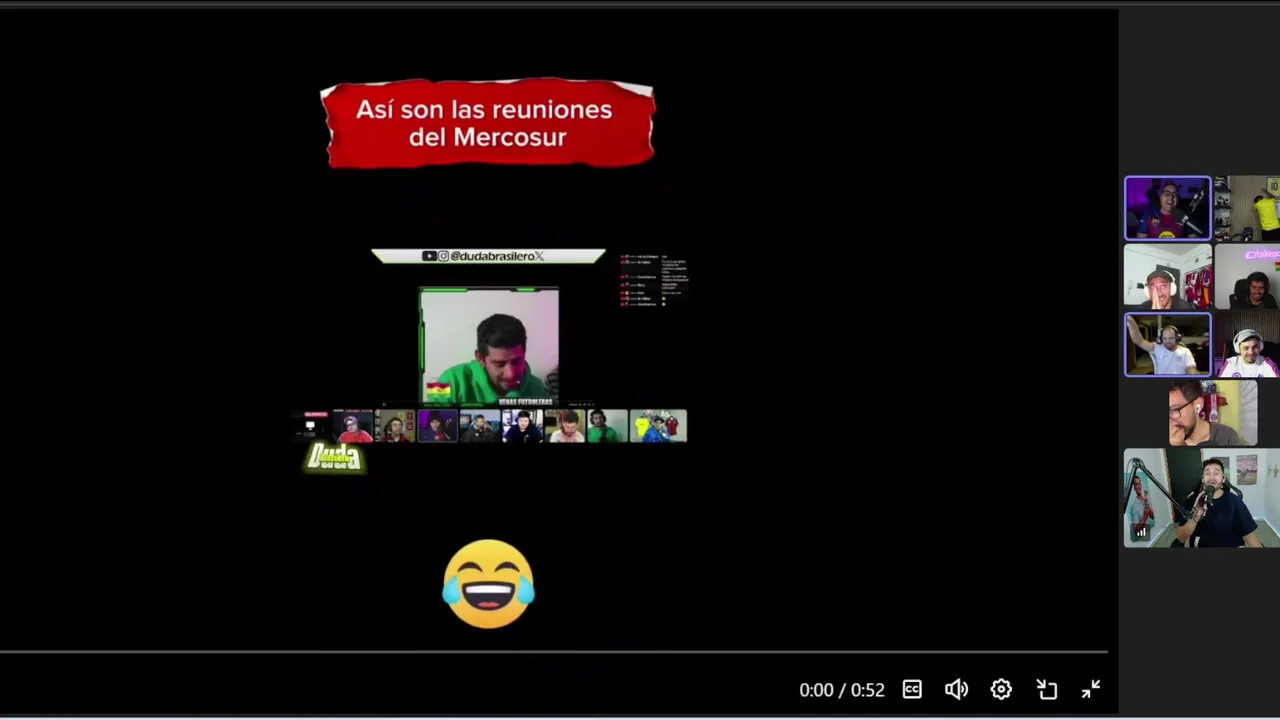Select the participant speaking into boom microphone
Image resolution: width=1280 pixels, height=720 pixels.
pos(1202,497)
